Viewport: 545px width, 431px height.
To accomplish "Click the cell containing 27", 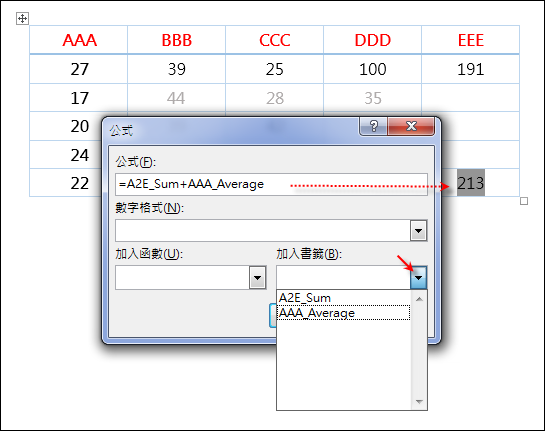I will click(79, 69).
